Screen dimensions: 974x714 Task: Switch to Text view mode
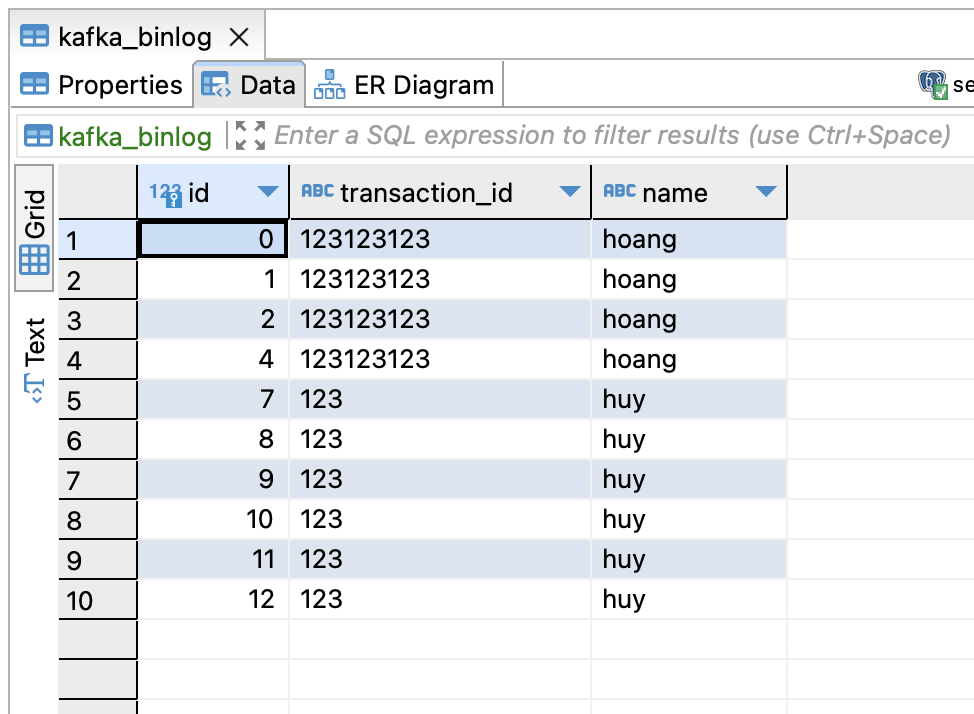coord(34,360)
